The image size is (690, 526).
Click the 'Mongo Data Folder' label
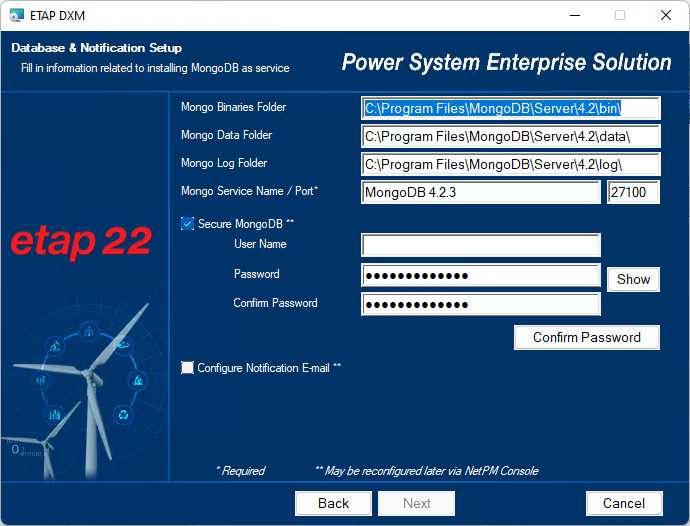(x=226, y=135)
